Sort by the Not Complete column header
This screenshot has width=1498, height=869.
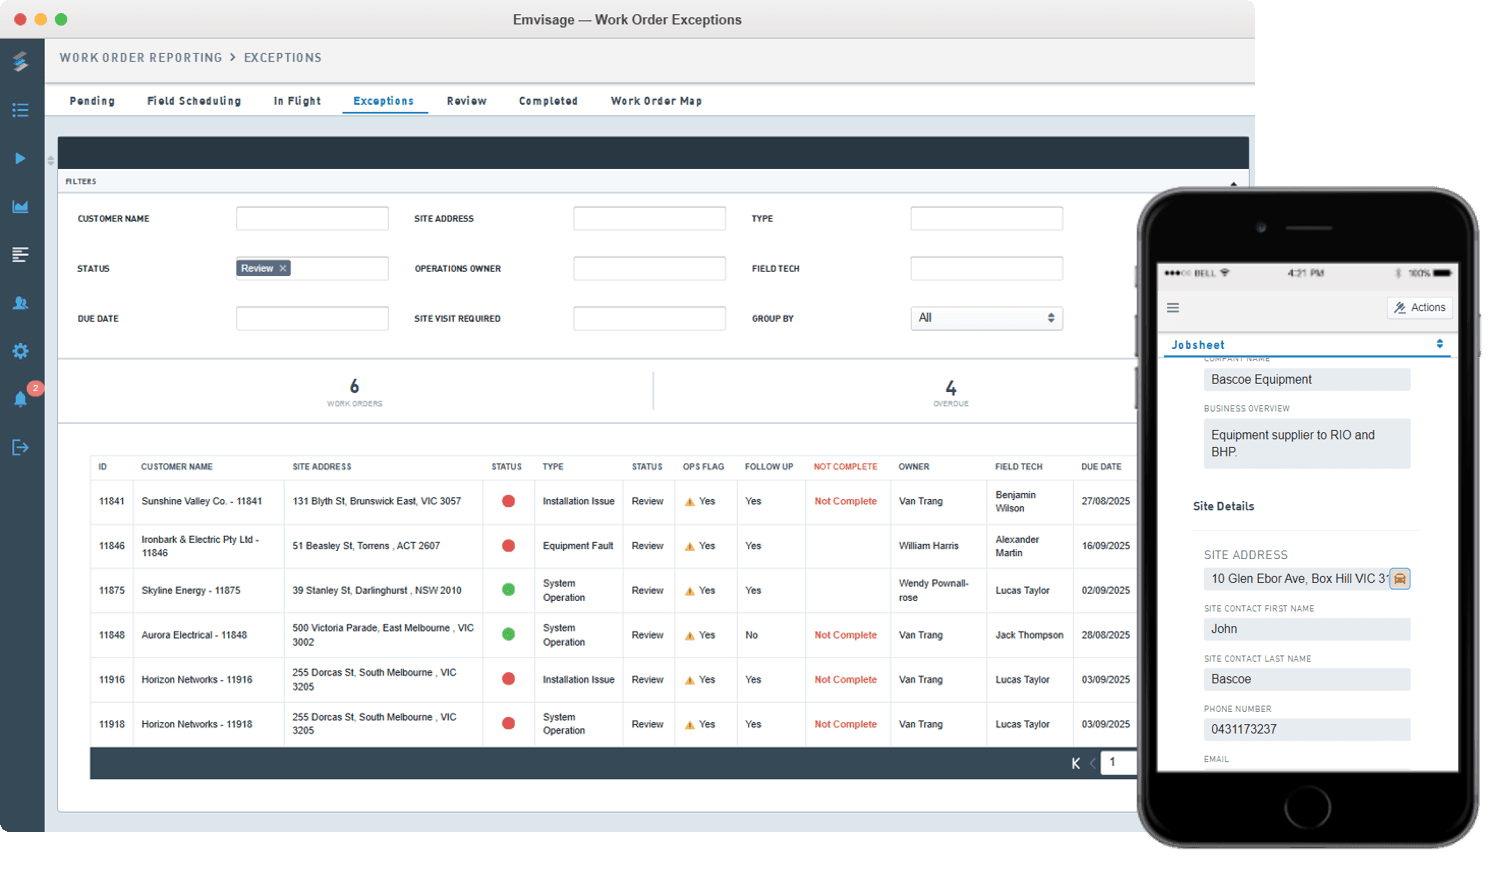845,467
